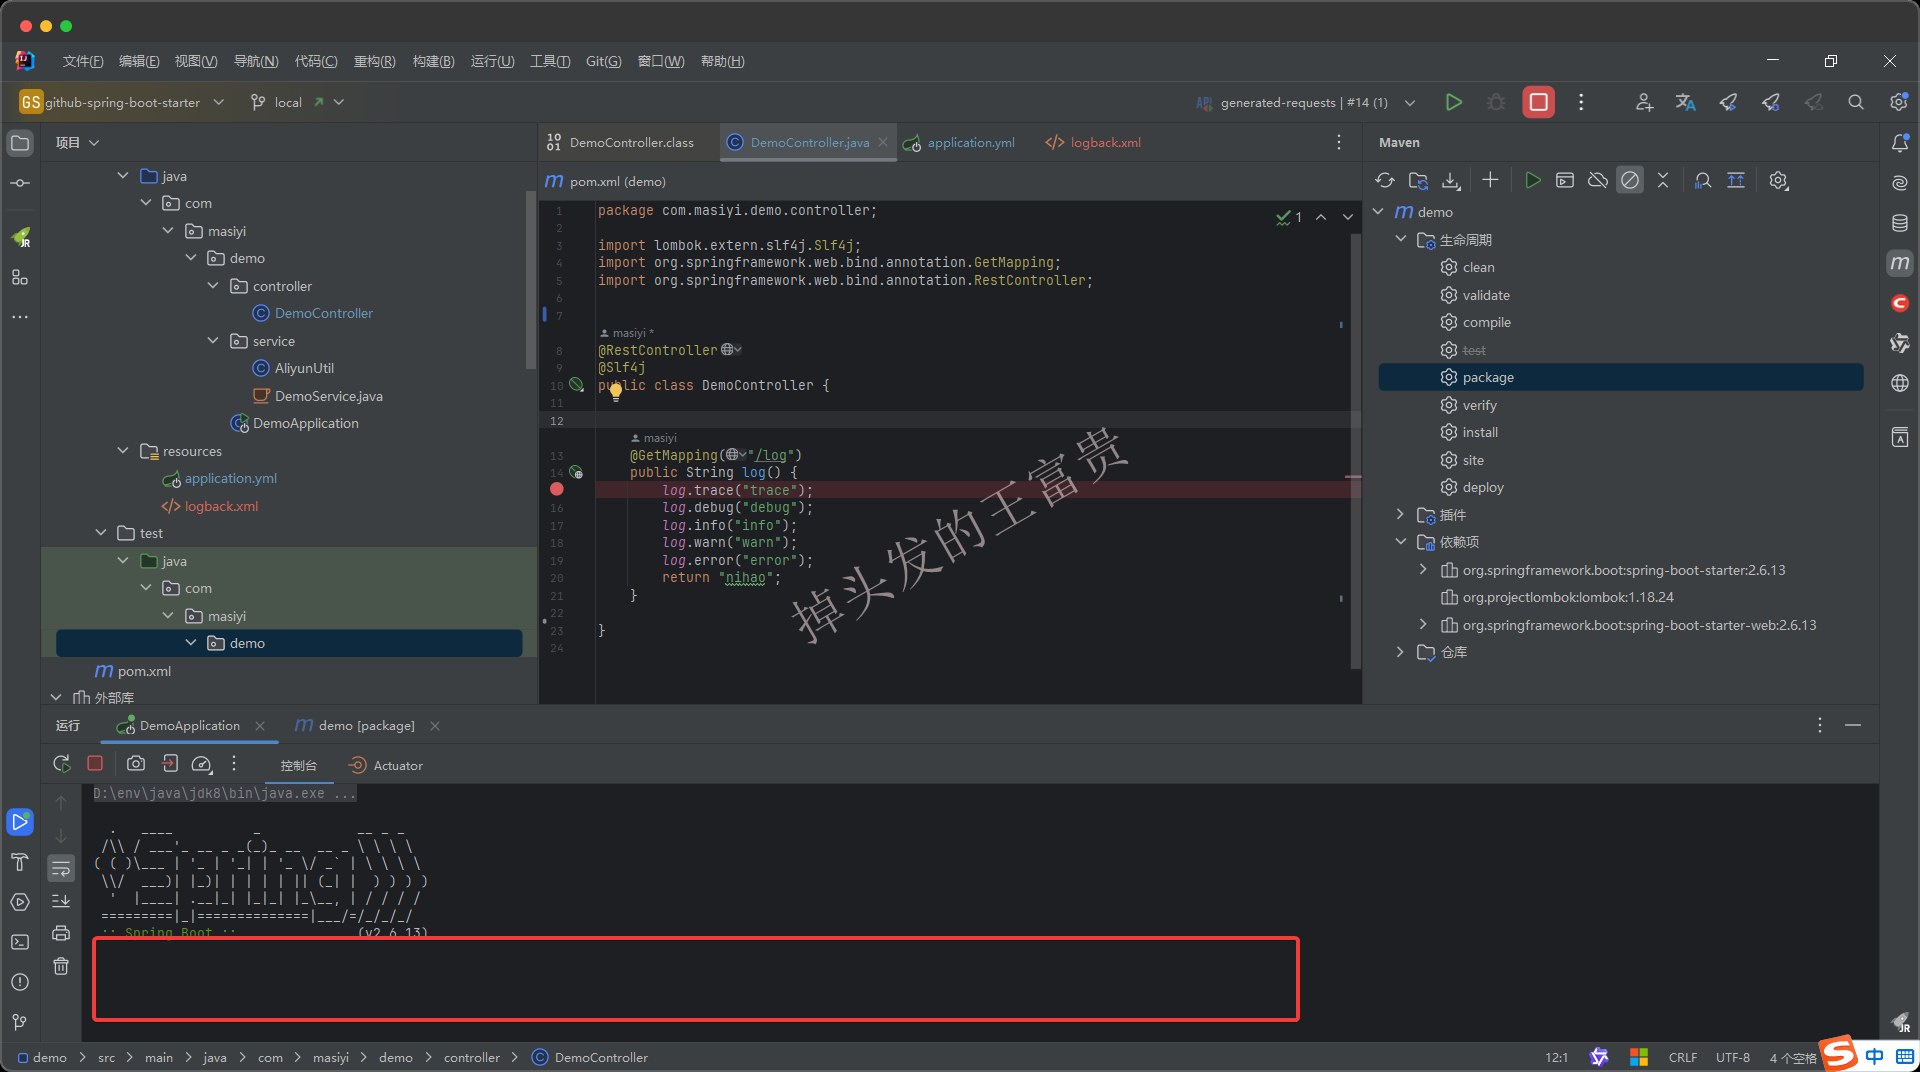The image size is (1920, 1072).
Task: Open Maven settings gear icon
Action: coord(1778,180)
